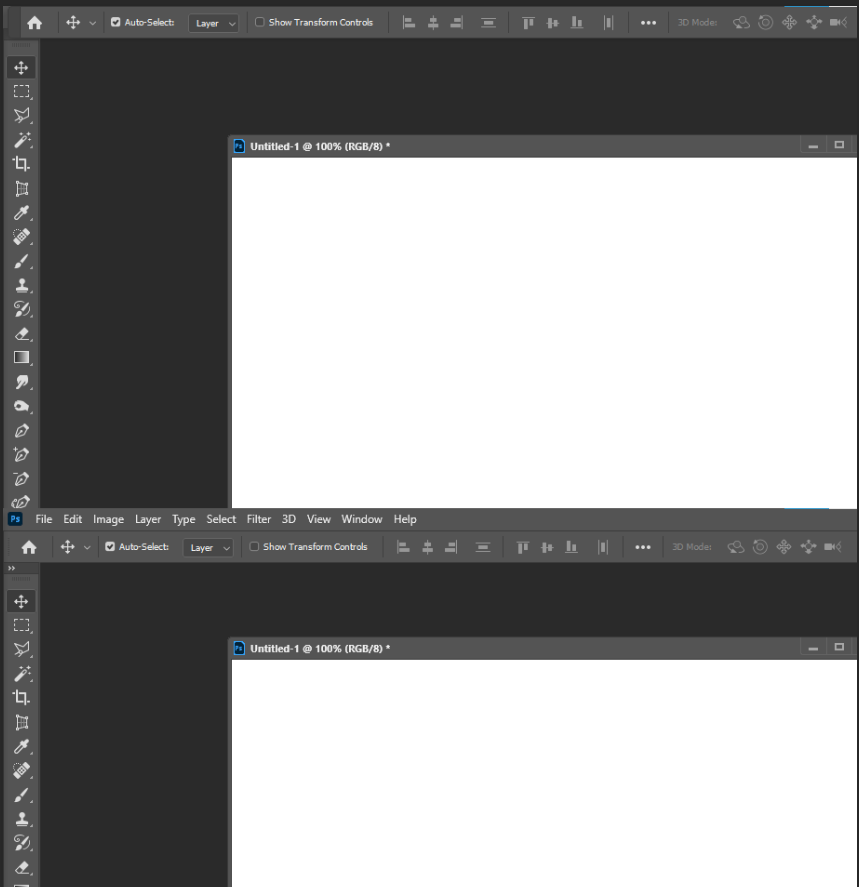Image resolution: width=859 pixels, height=887 pixels.
Task: Expand the Move tool preset chevron
Action: [x=91, y=21]
